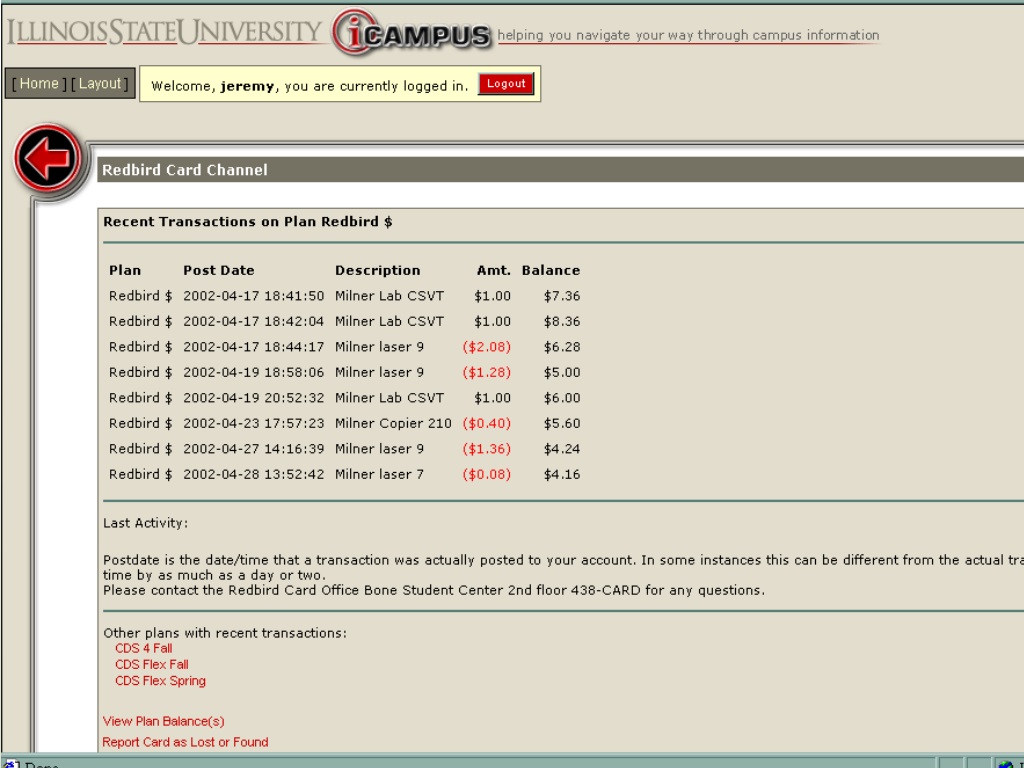Click the Illinois State University logo
The image size is (1024, 768).
165,32
